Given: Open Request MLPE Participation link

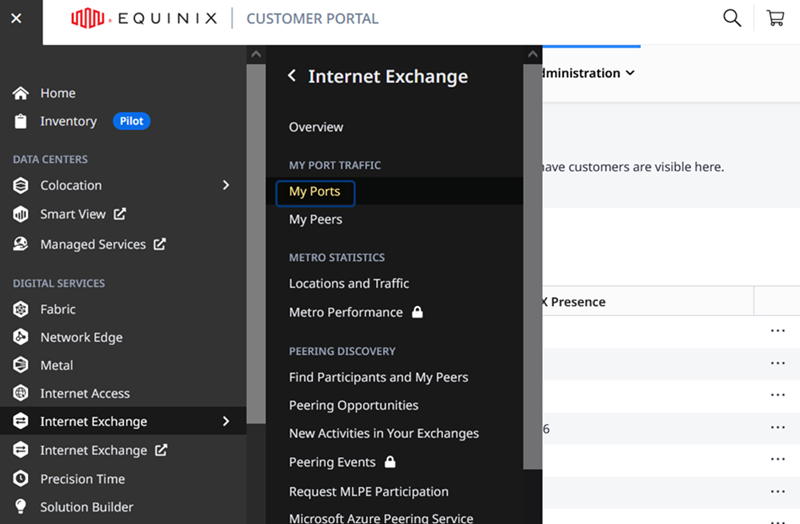Looking at the screenshot, I should 368,491.
